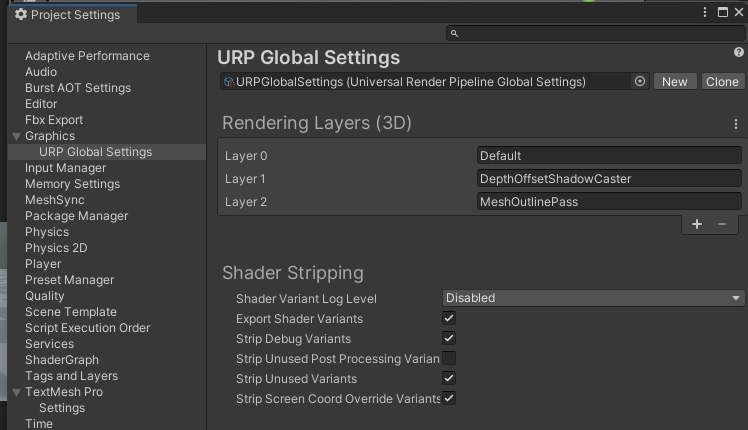Open the window kebab menu in title bar
Viewport: 748px width, 430px height.
(x=708, y=13)
